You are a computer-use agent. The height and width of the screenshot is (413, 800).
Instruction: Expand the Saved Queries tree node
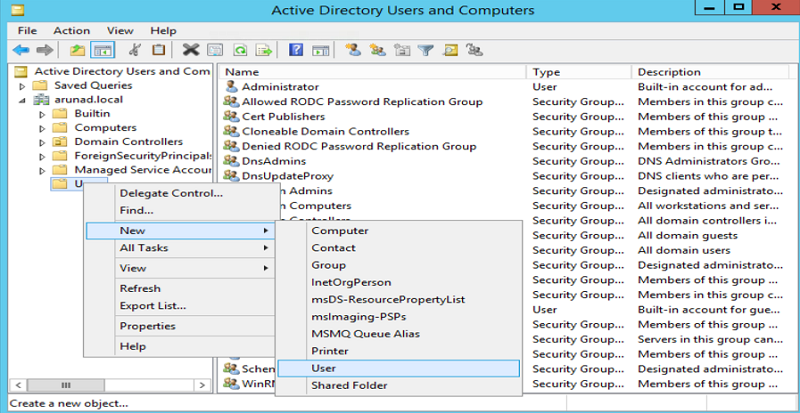(22, 86)
